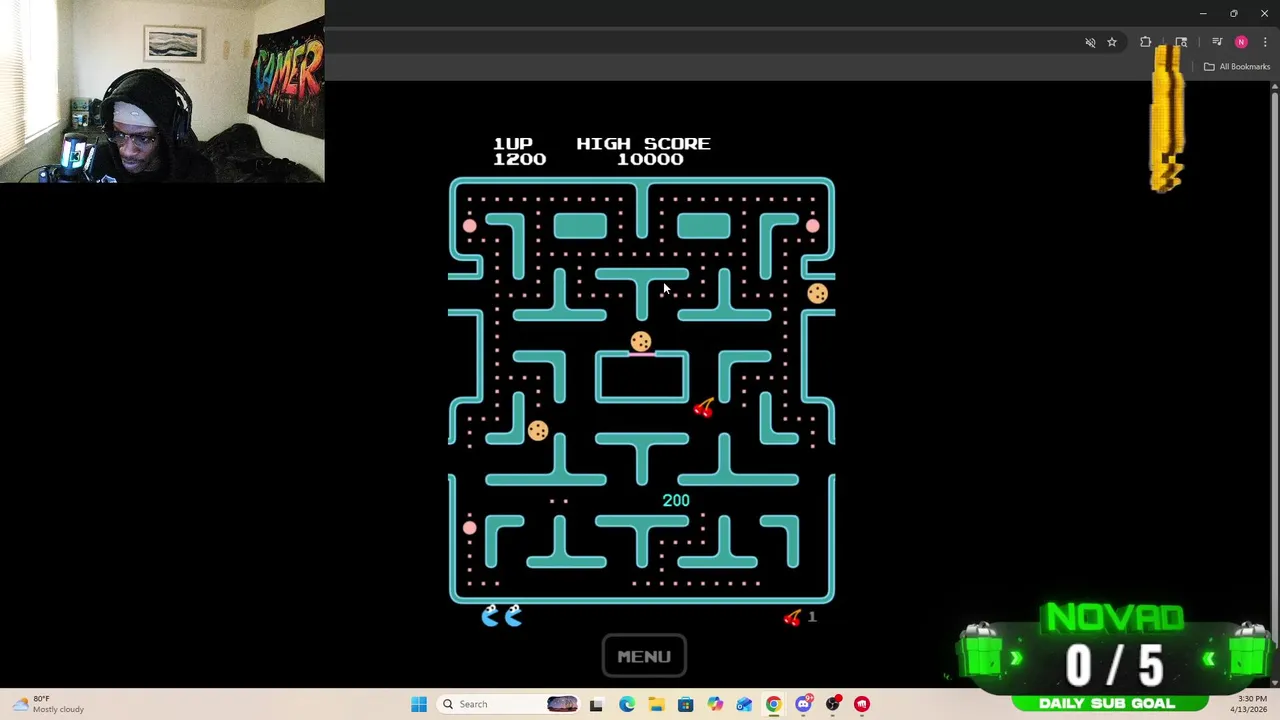Screen dimensions: 1280x720
Task: Launch Copilot from the taskbar
Action: (715, 704)
